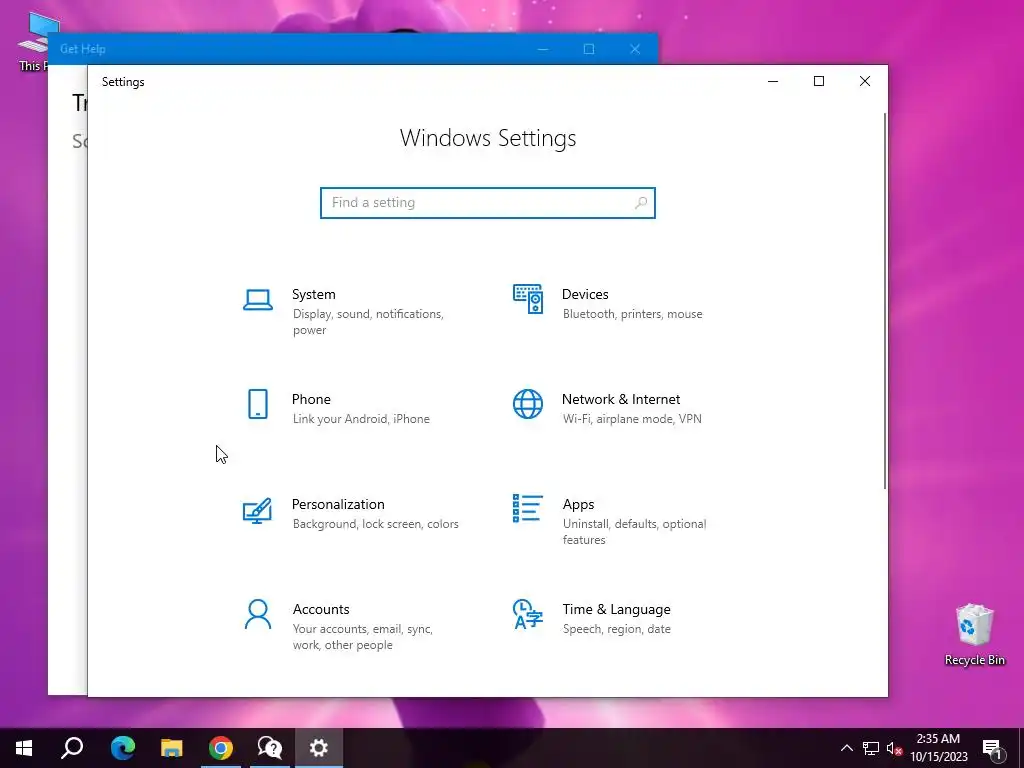
Task: Close the Settings window
Action: pos(865,82)
